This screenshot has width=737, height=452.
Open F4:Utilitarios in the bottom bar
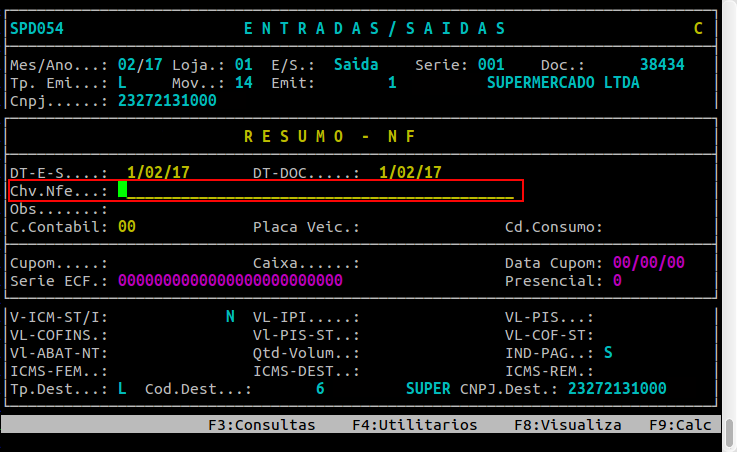415,425
